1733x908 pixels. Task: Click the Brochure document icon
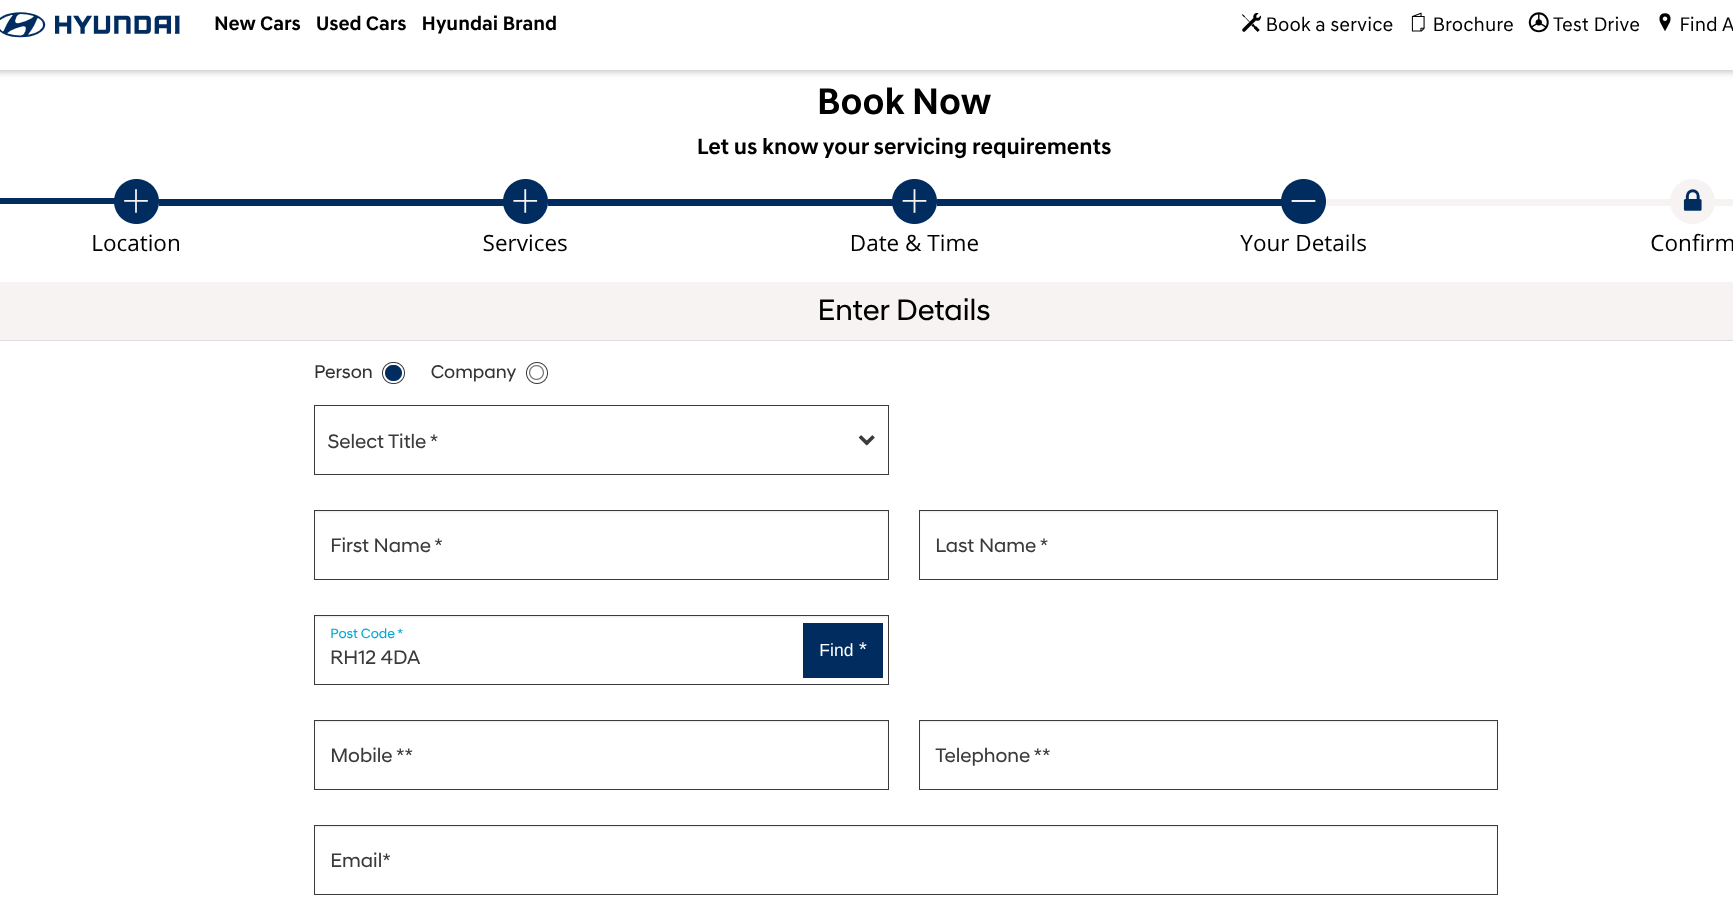1418,23
